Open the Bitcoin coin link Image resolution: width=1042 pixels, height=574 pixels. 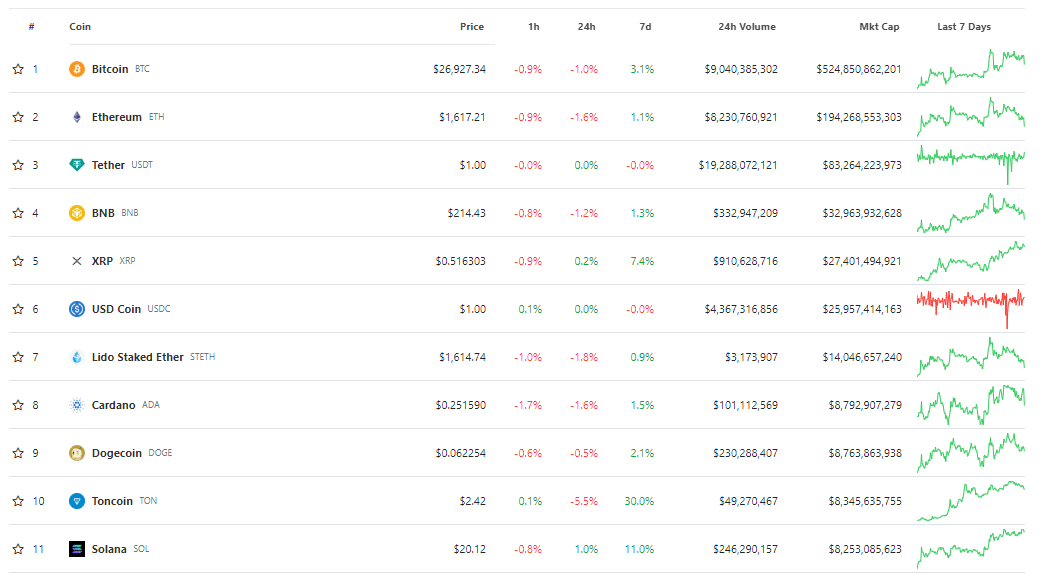tap(110, 69)
